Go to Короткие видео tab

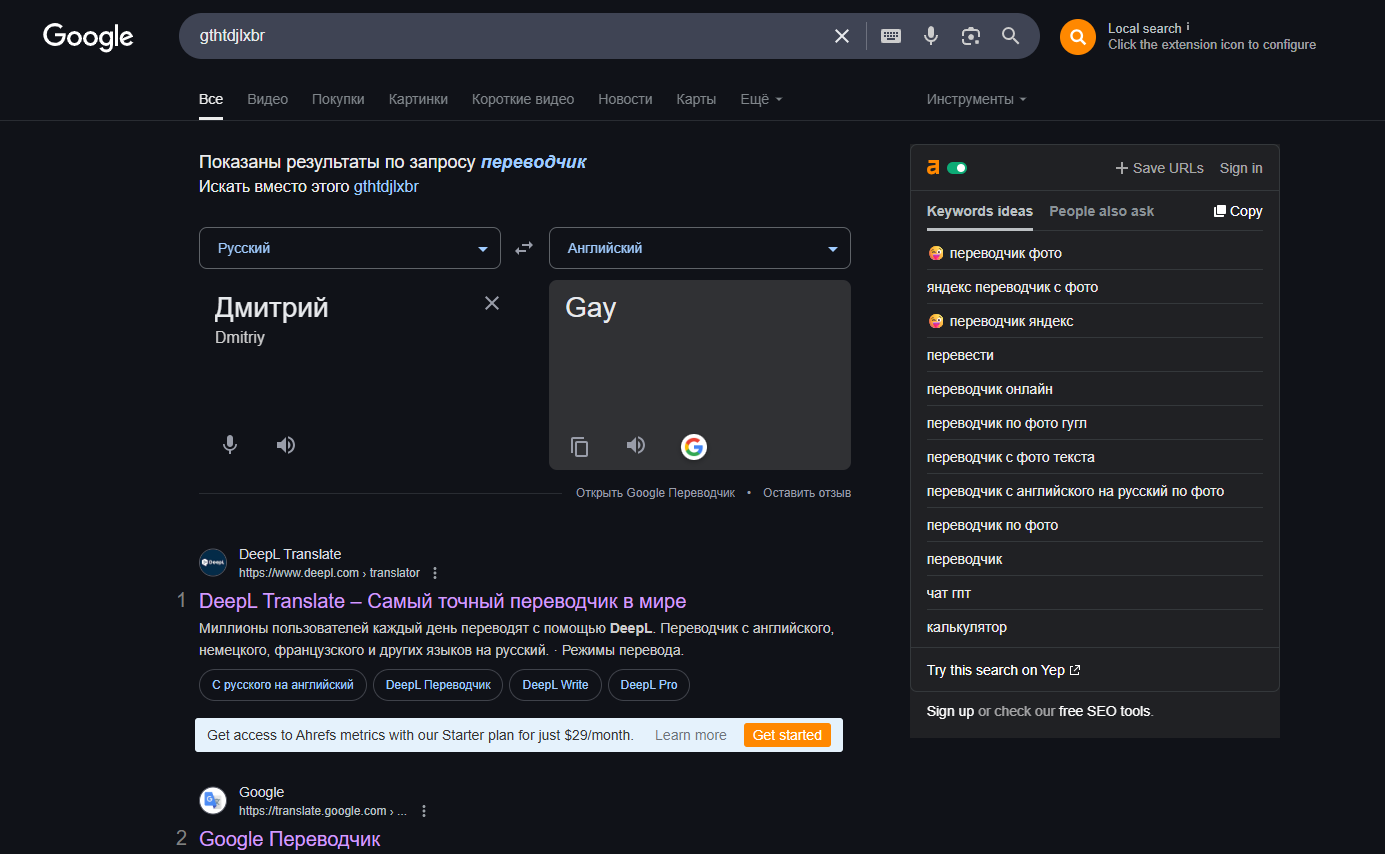523,99
